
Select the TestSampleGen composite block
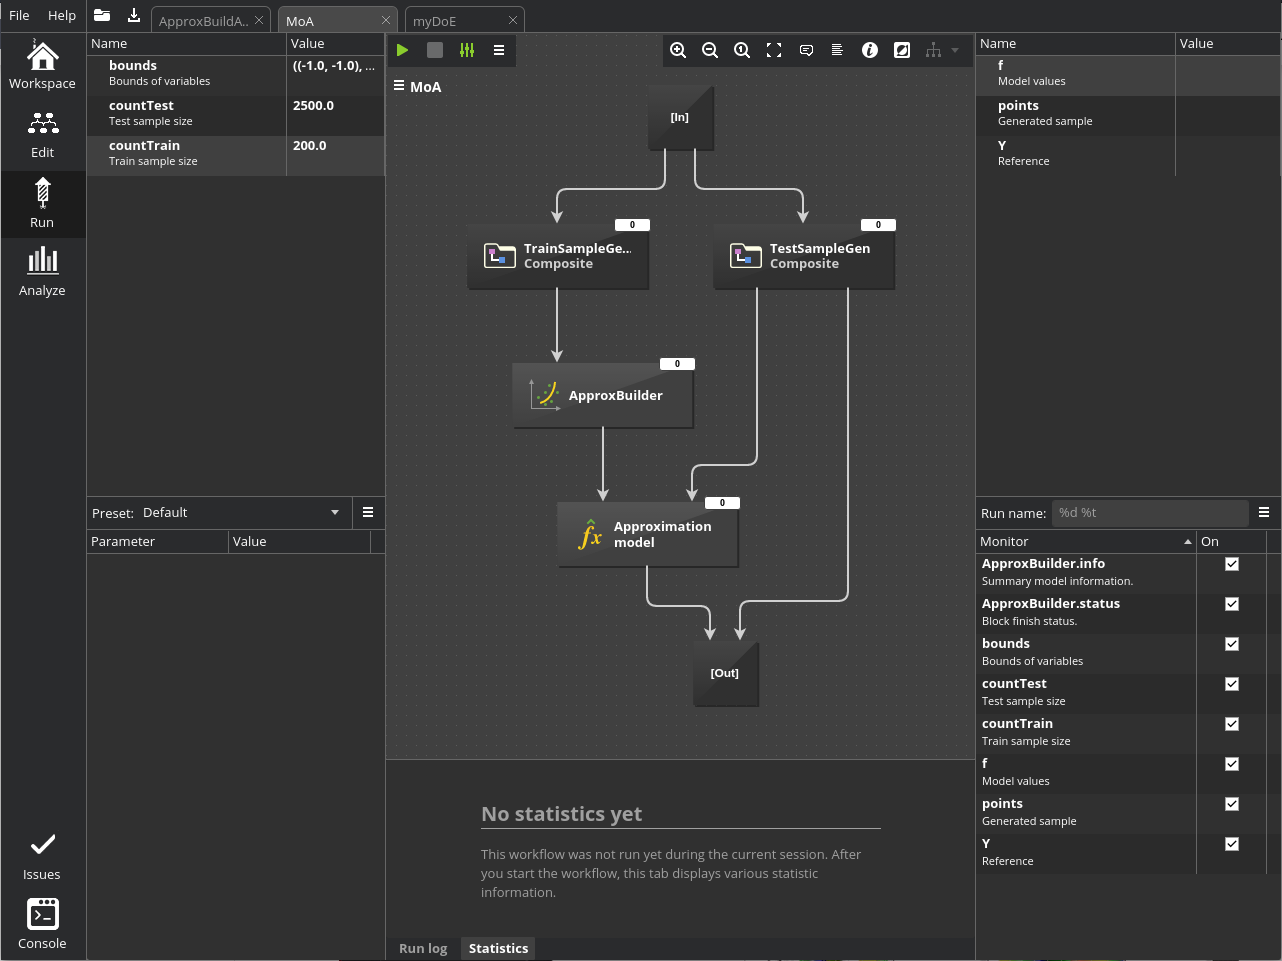(804, 256)
